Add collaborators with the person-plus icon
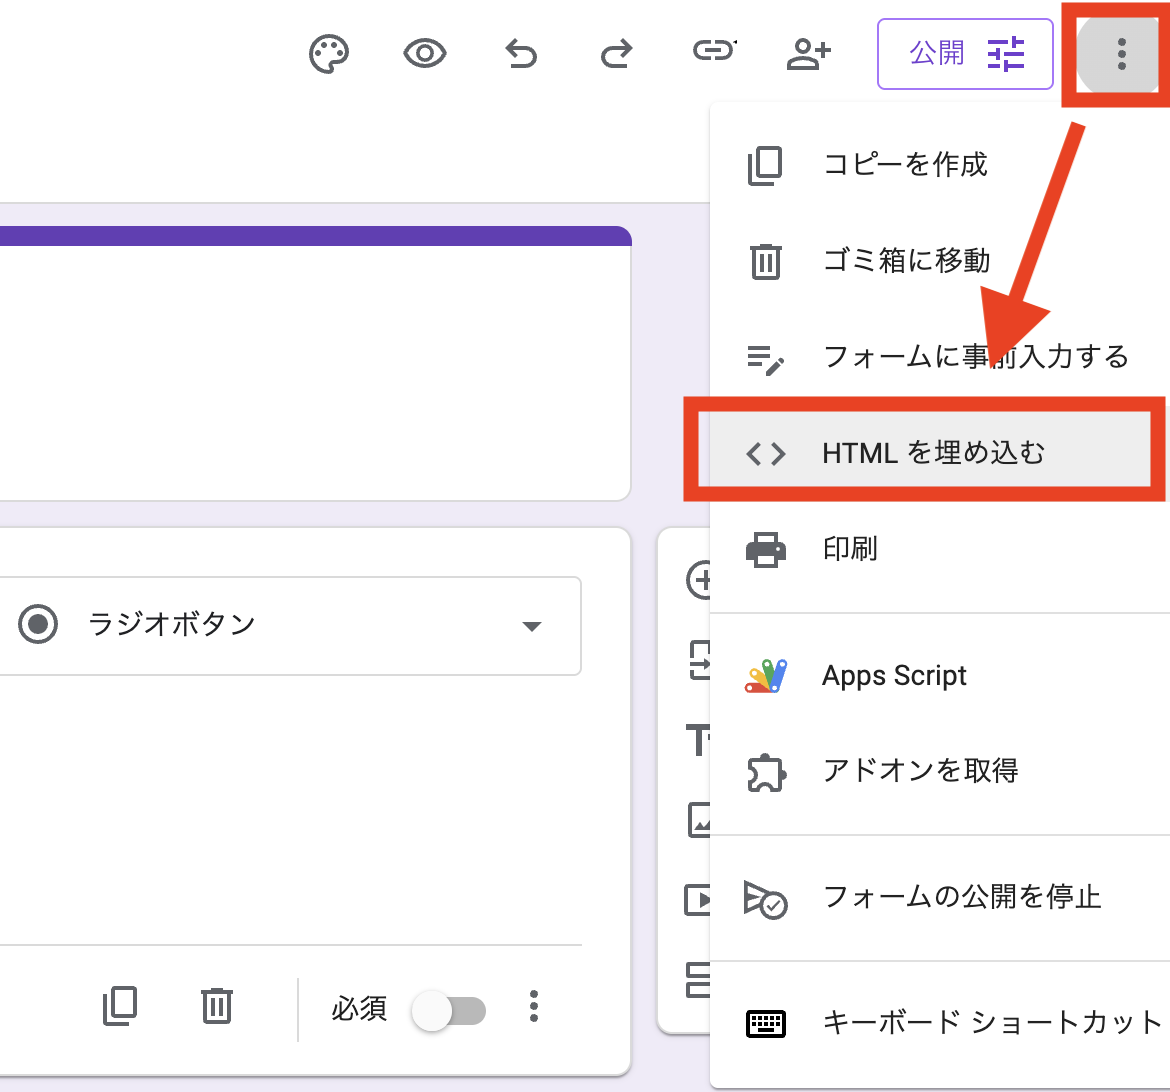Viewport: 1170px width, 1092px height. pos(808,53)
